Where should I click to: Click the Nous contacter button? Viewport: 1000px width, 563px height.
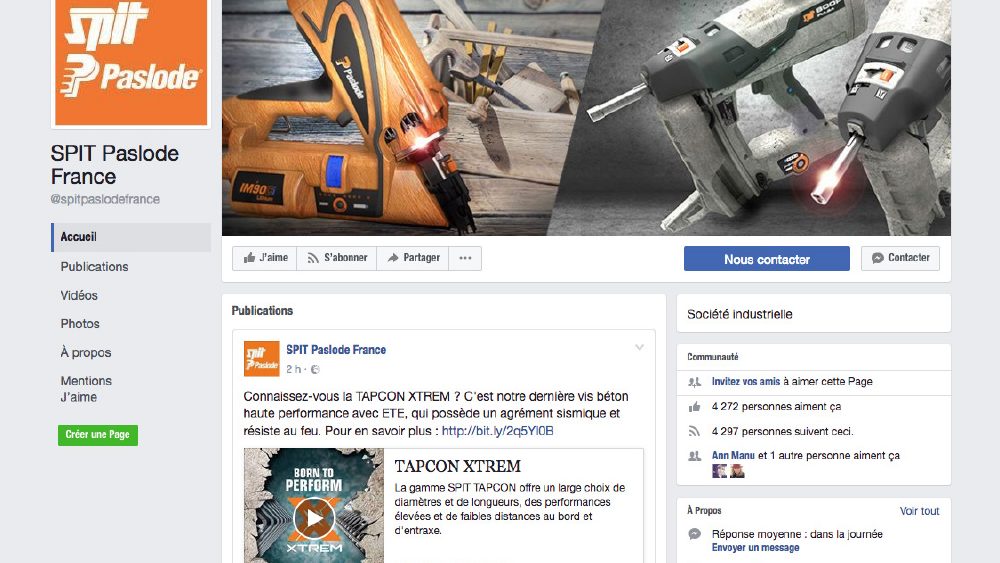pos(767,259)
